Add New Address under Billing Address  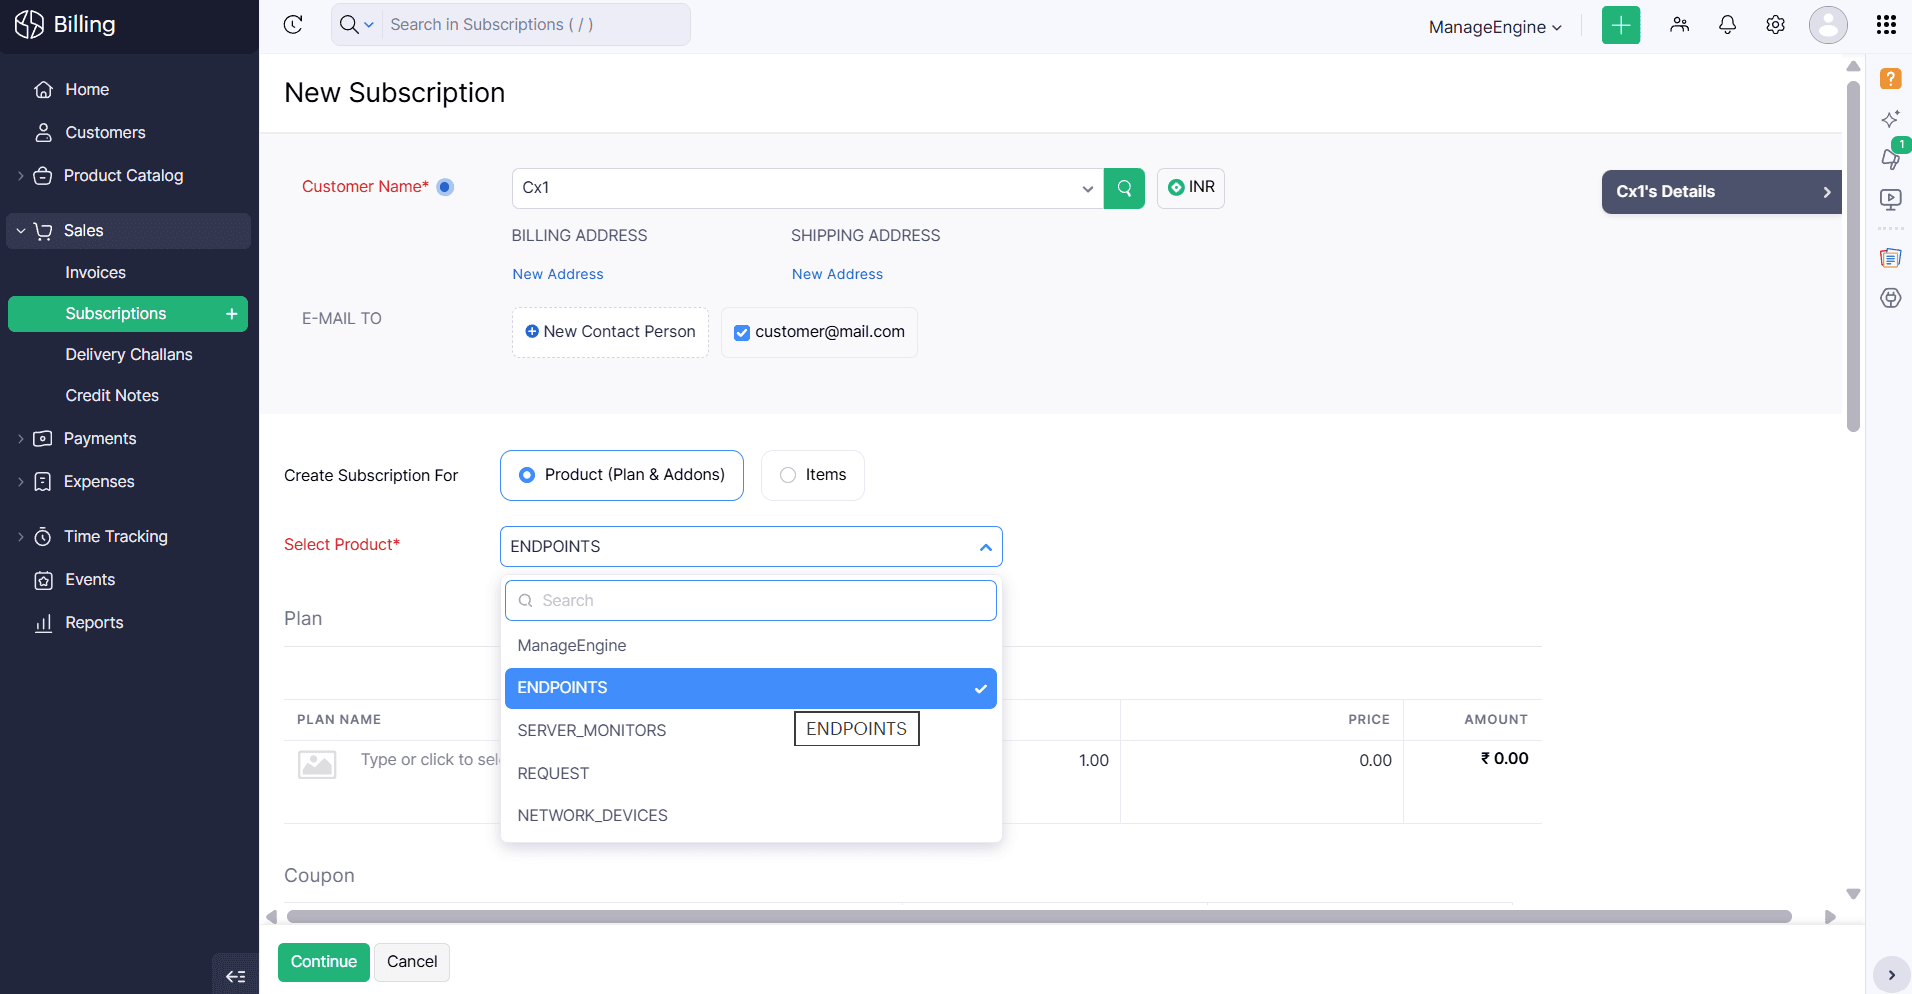coord(558,274)
